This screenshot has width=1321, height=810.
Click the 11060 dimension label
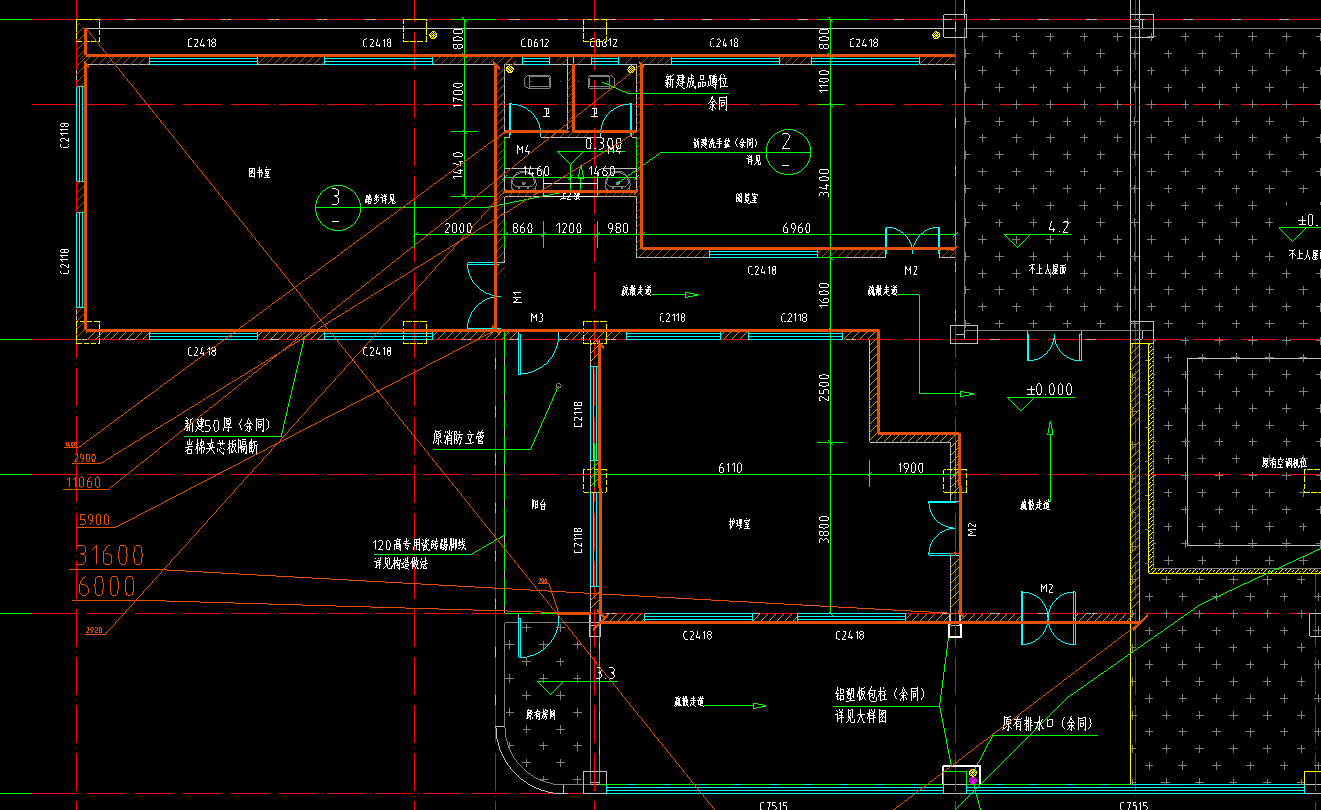(82, 484)
